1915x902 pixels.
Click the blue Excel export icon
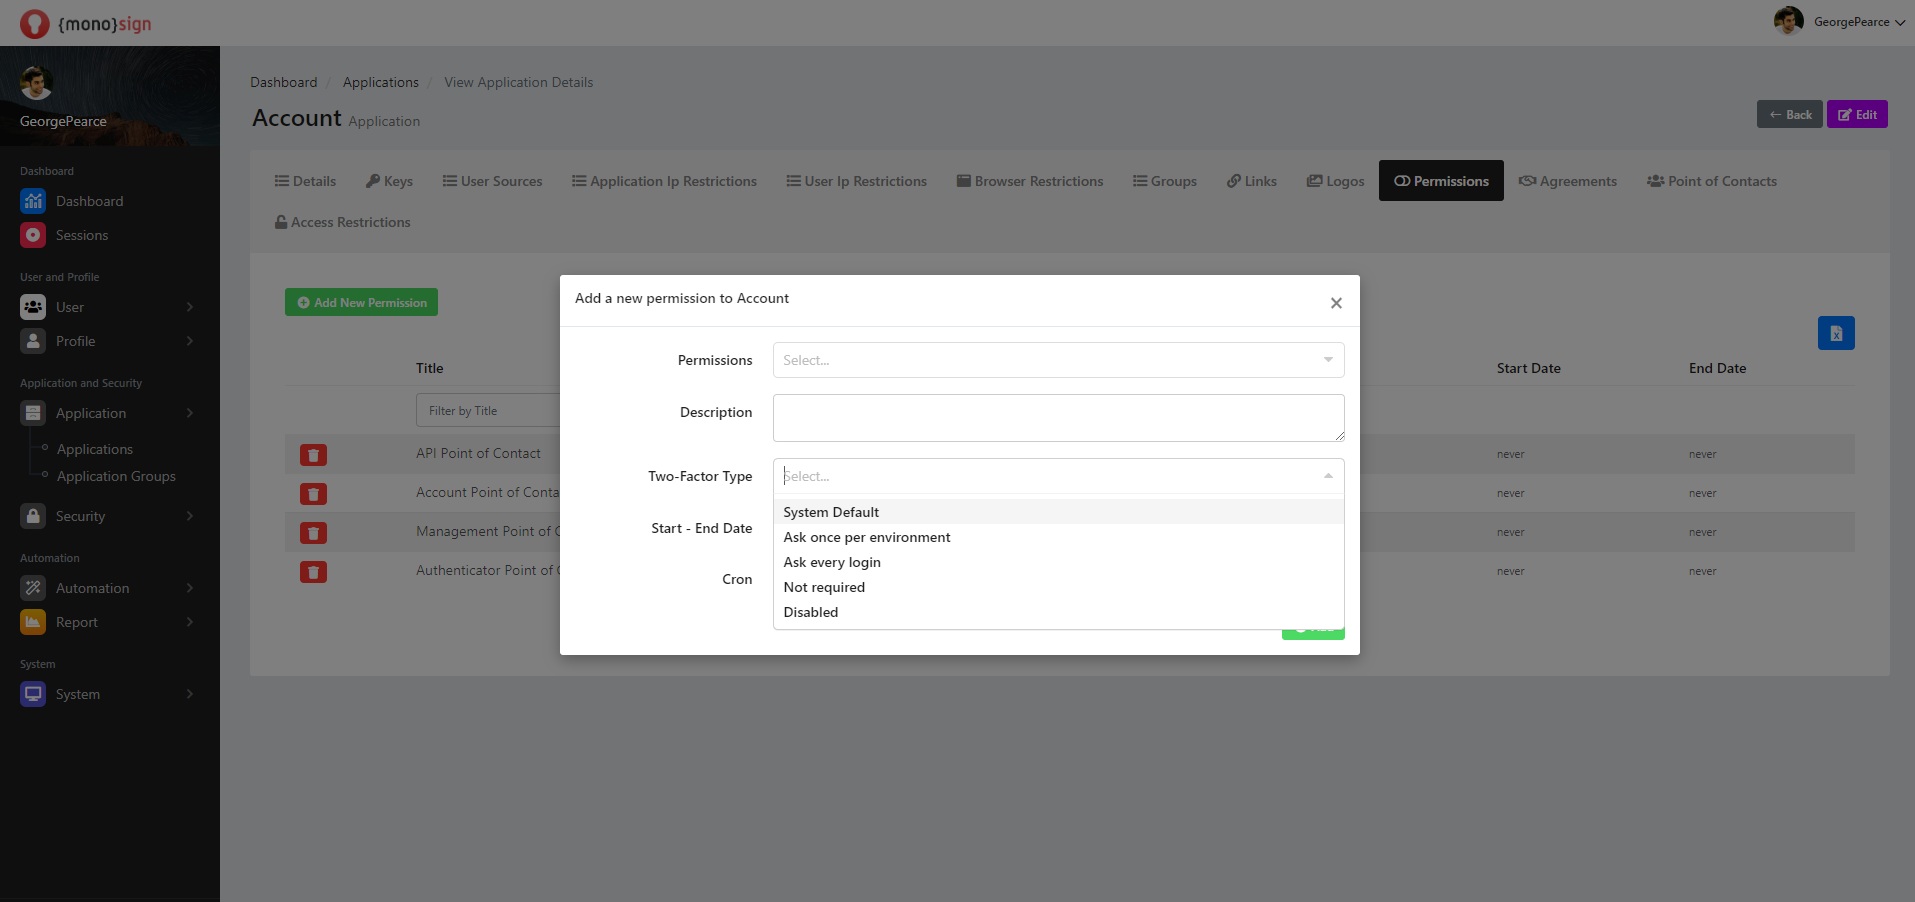pyautogui.click(x=1835, y=334)
